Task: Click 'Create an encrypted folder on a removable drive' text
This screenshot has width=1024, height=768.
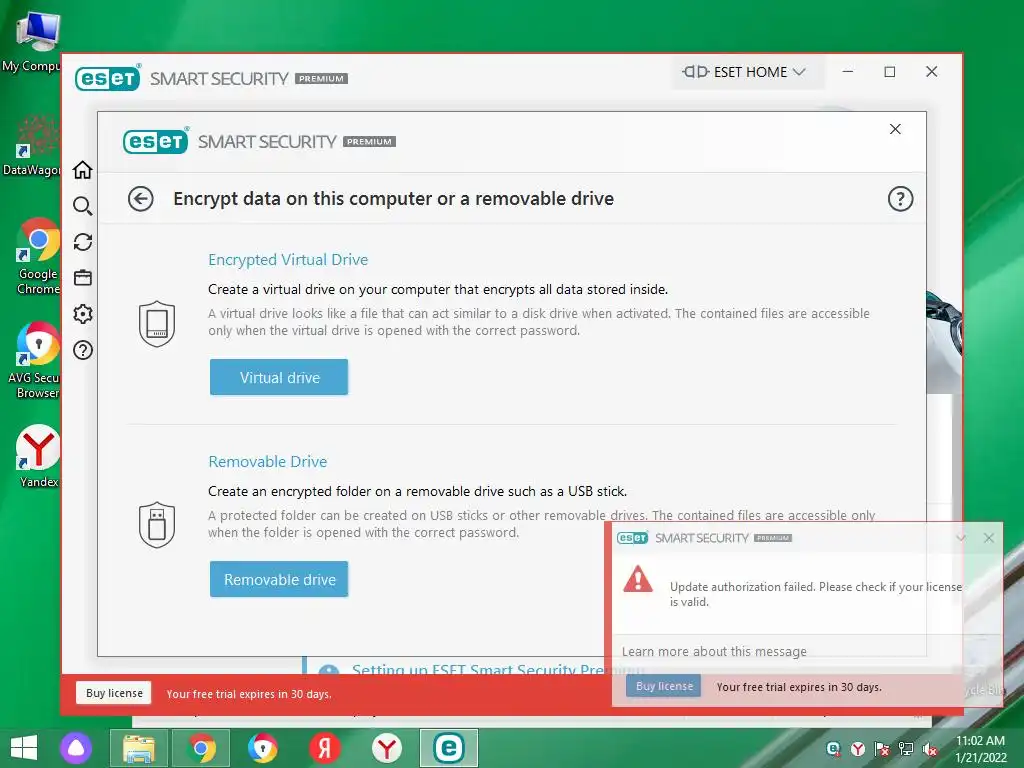Action: point(417,491)
